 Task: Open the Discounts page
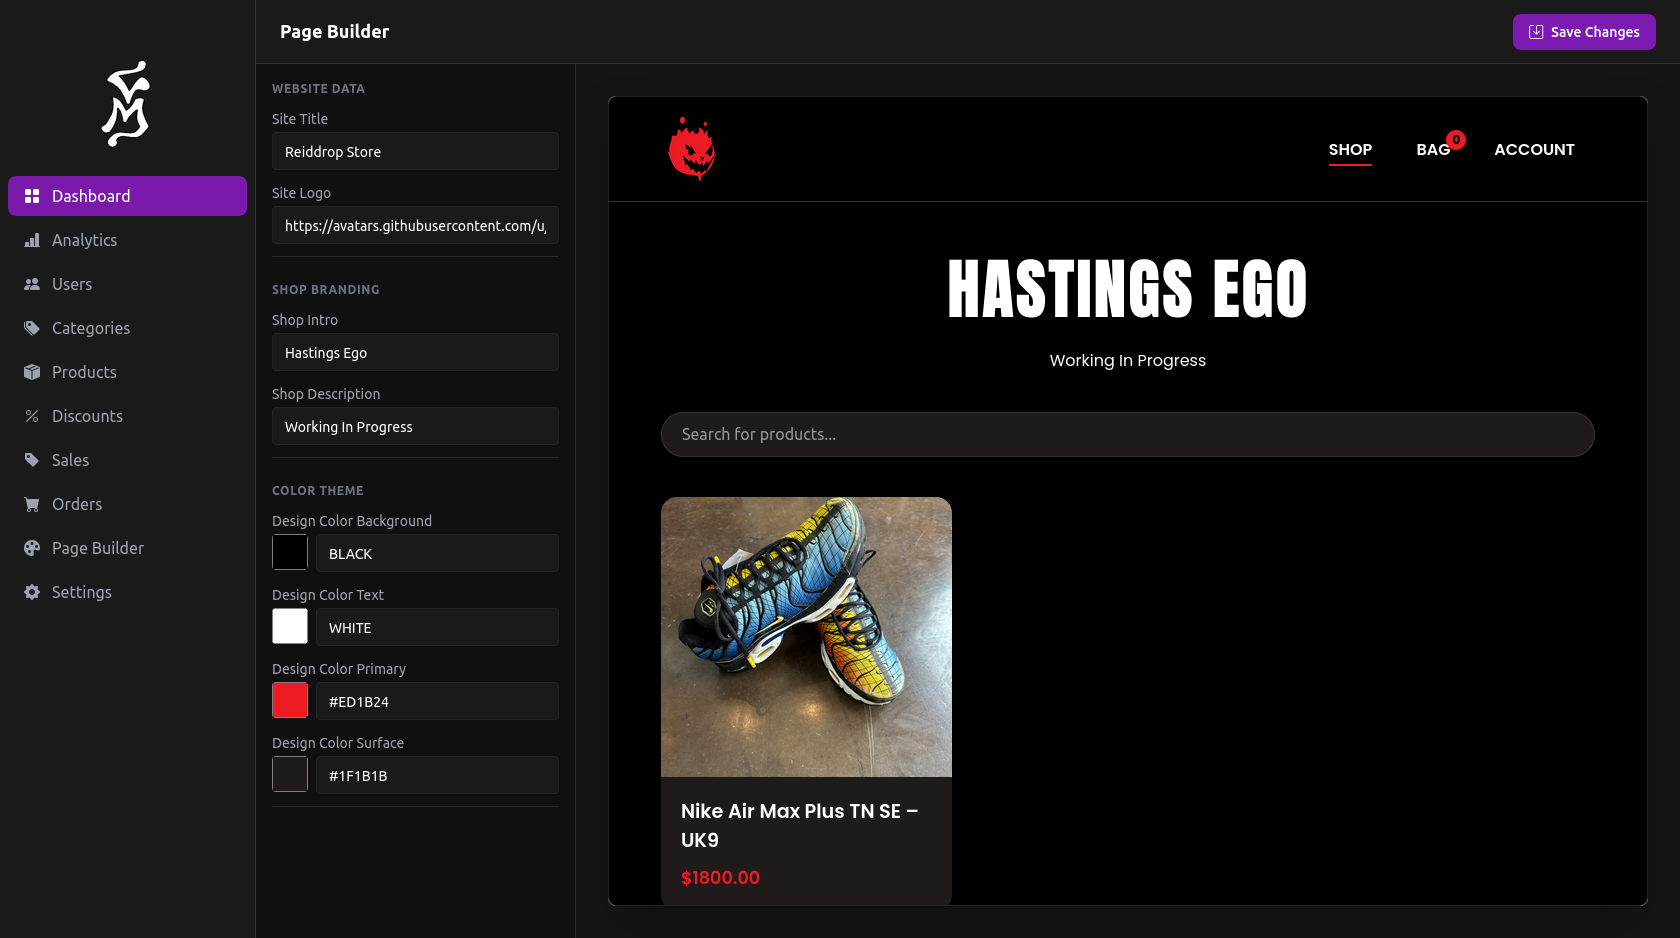click(x=127, y=416)
